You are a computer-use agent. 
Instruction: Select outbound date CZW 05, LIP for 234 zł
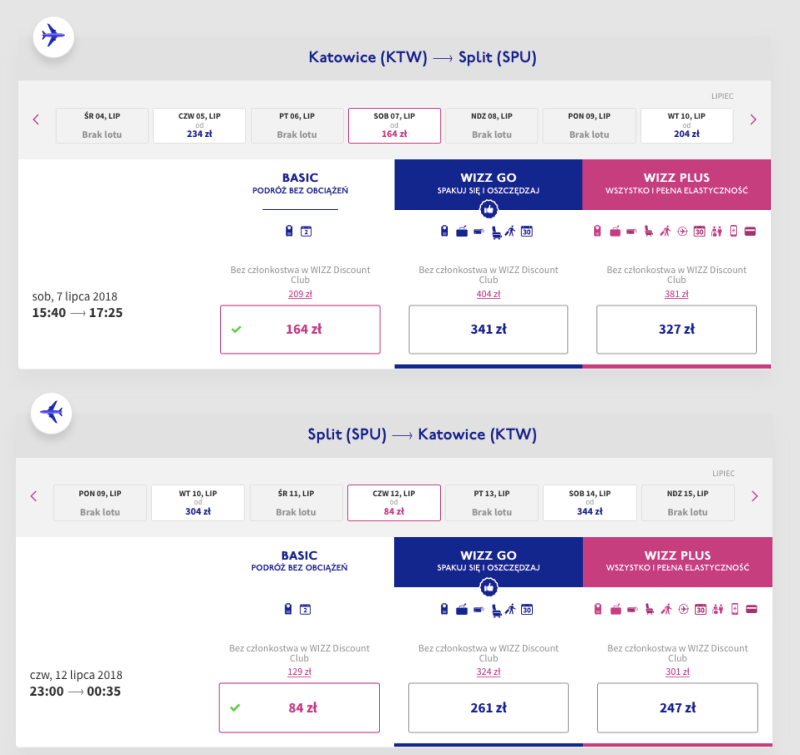coord(198,126)
